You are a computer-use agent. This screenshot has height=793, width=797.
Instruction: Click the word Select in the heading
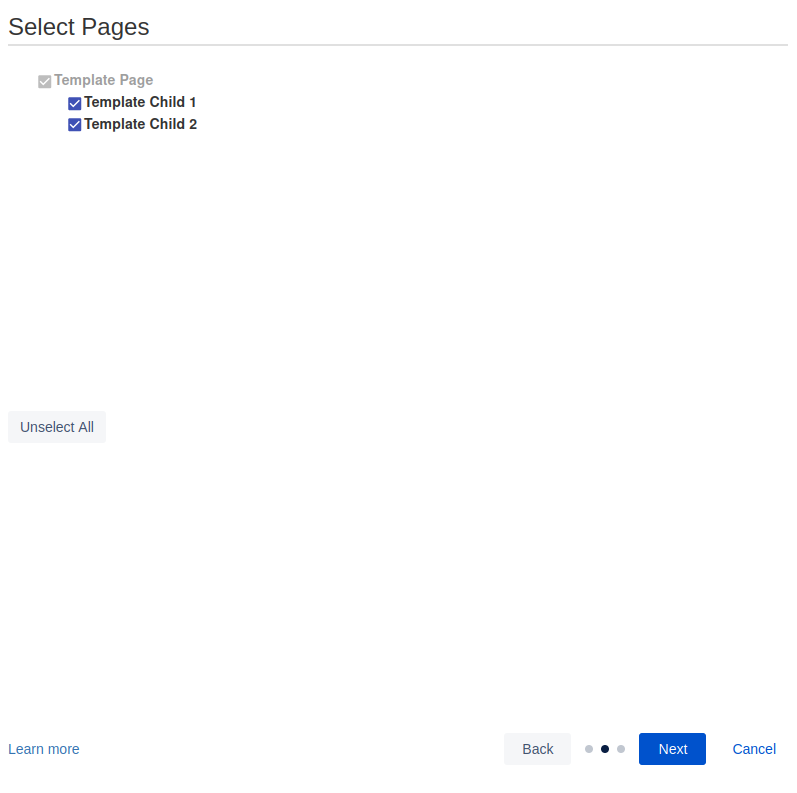coord(41,27)
